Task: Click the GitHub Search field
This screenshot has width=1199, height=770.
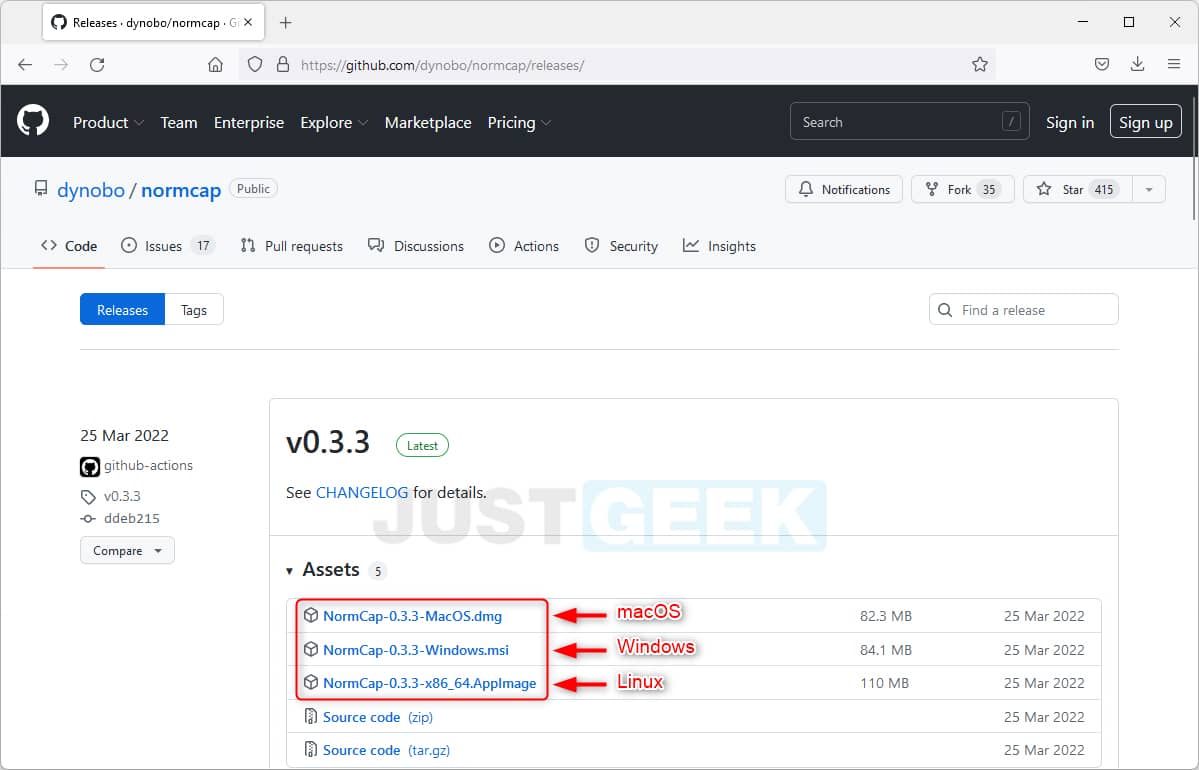Action: pos(909,122)
